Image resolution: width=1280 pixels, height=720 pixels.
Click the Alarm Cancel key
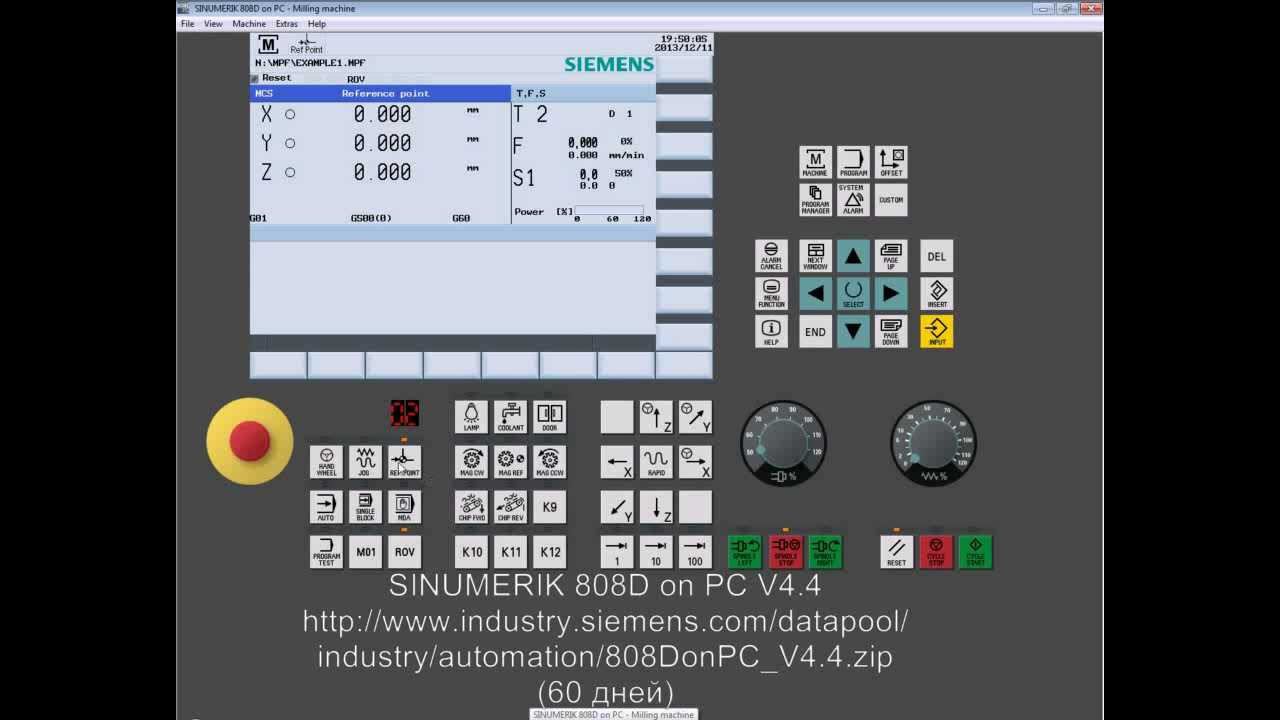[771, 256]
